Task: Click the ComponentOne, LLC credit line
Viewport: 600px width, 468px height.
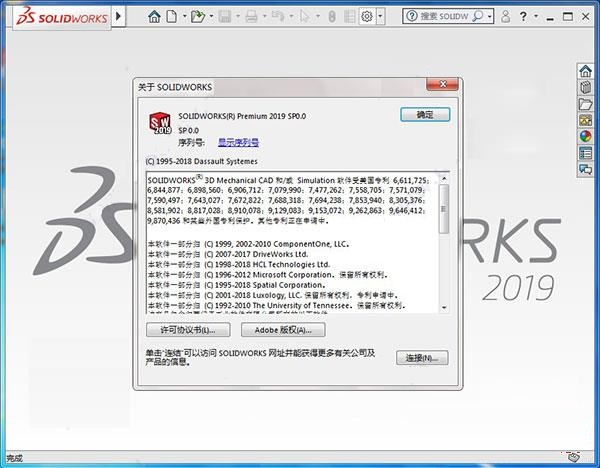Action: pyautogui.click(x=249, y=244)
